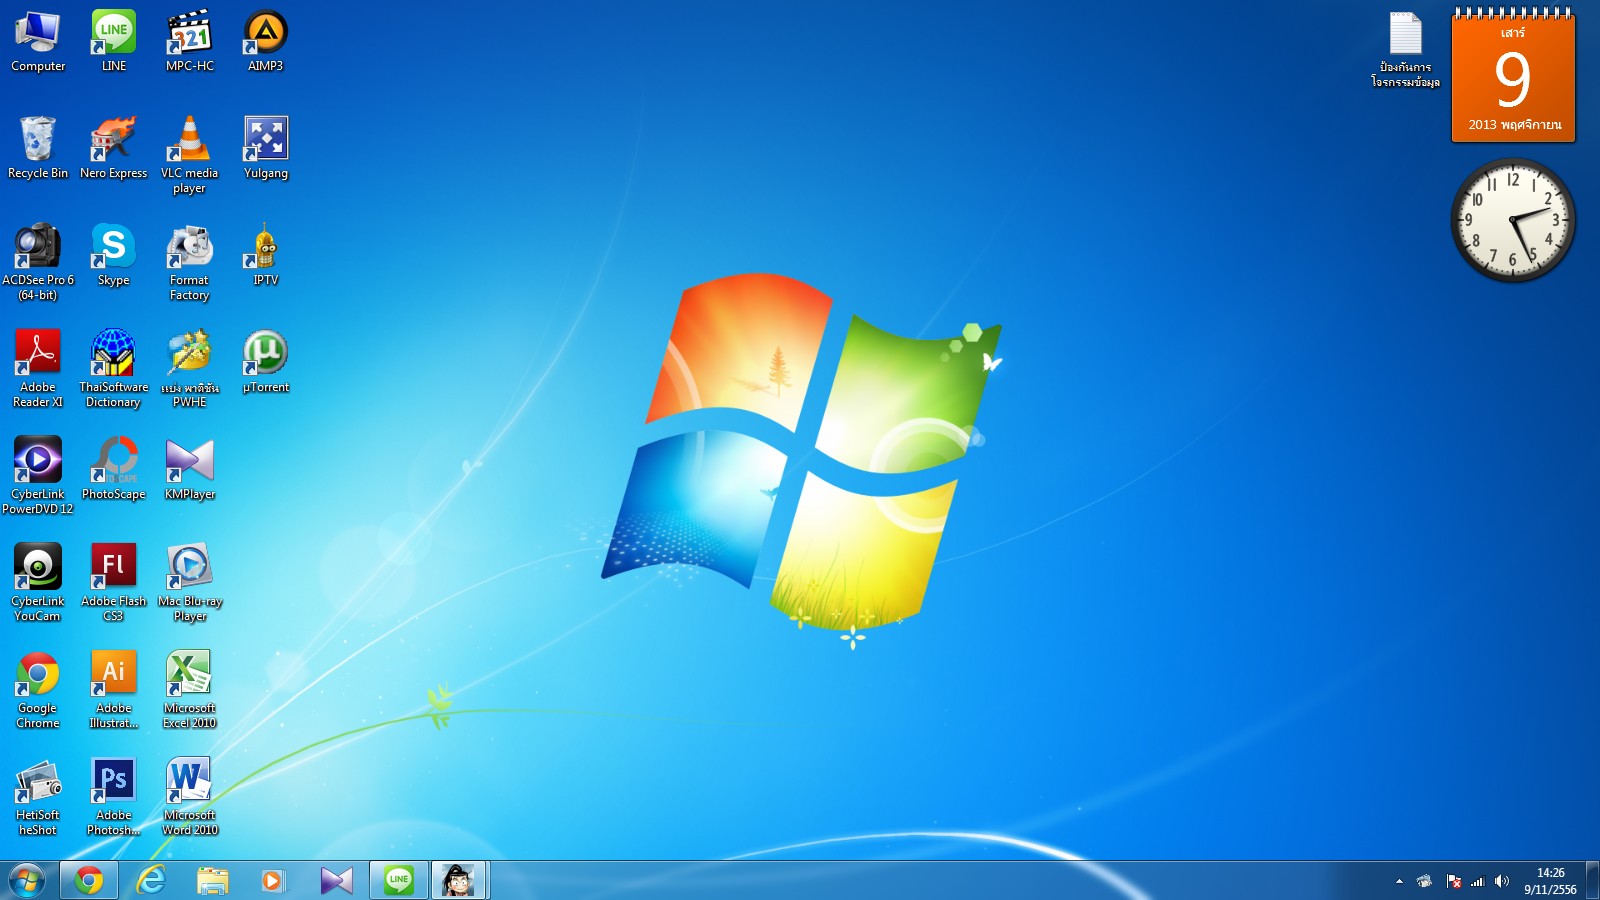Select the Computer desktop icon
1600x900 pixels.
38,41
